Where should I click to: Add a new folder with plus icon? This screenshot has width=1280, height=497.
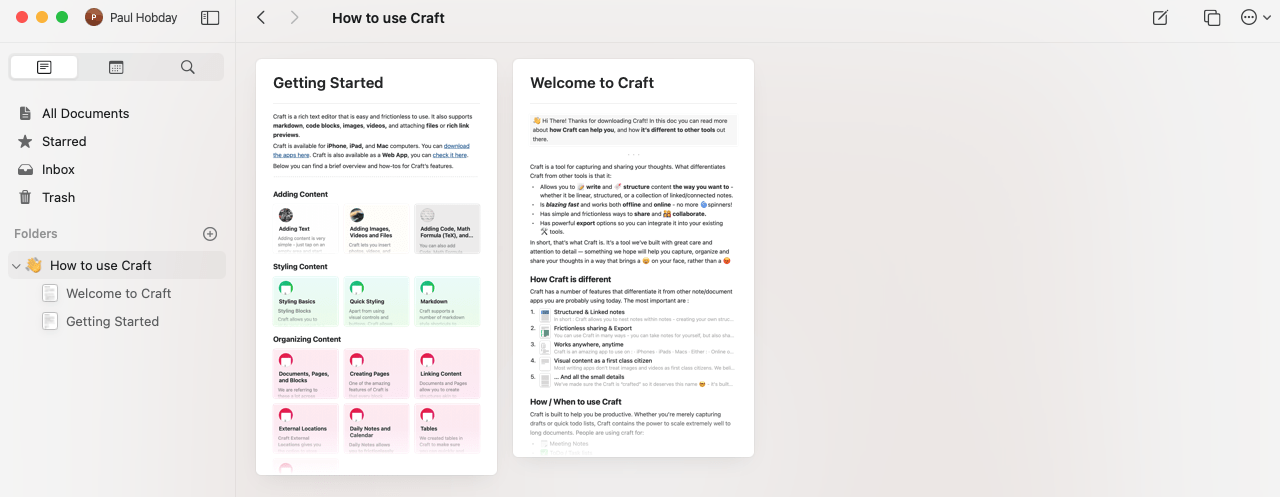click(210, 234)
